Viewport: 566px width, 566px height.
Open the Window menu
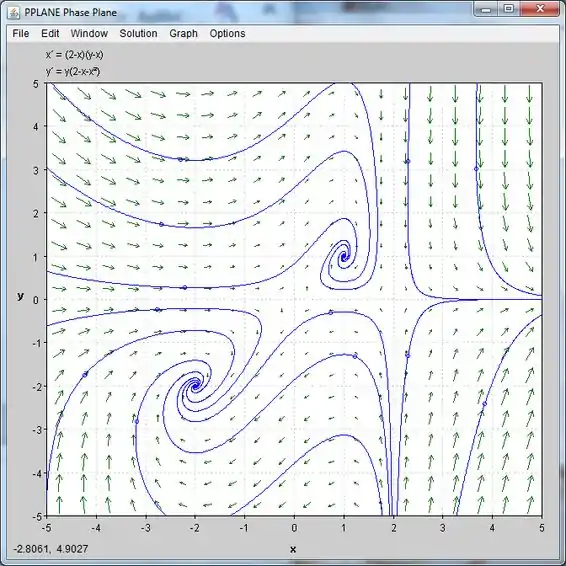click(89, 34)
